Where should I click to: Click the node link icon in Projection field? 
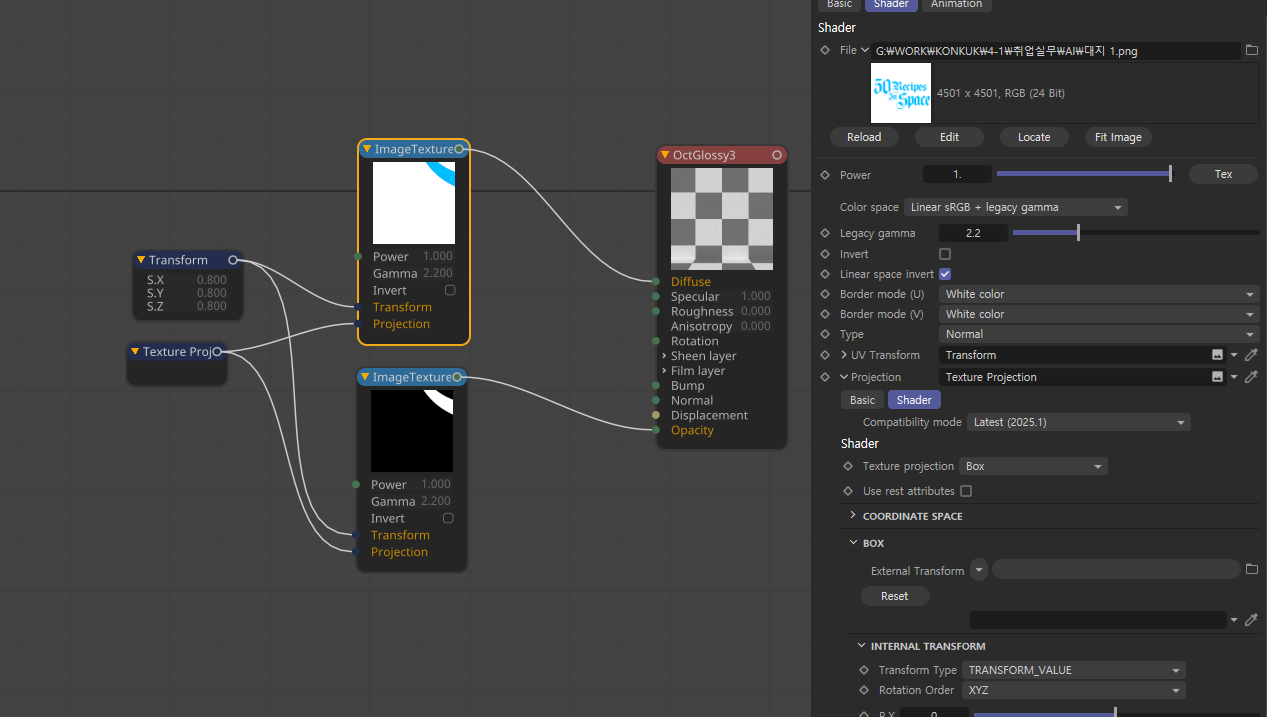pos(1217,377)
